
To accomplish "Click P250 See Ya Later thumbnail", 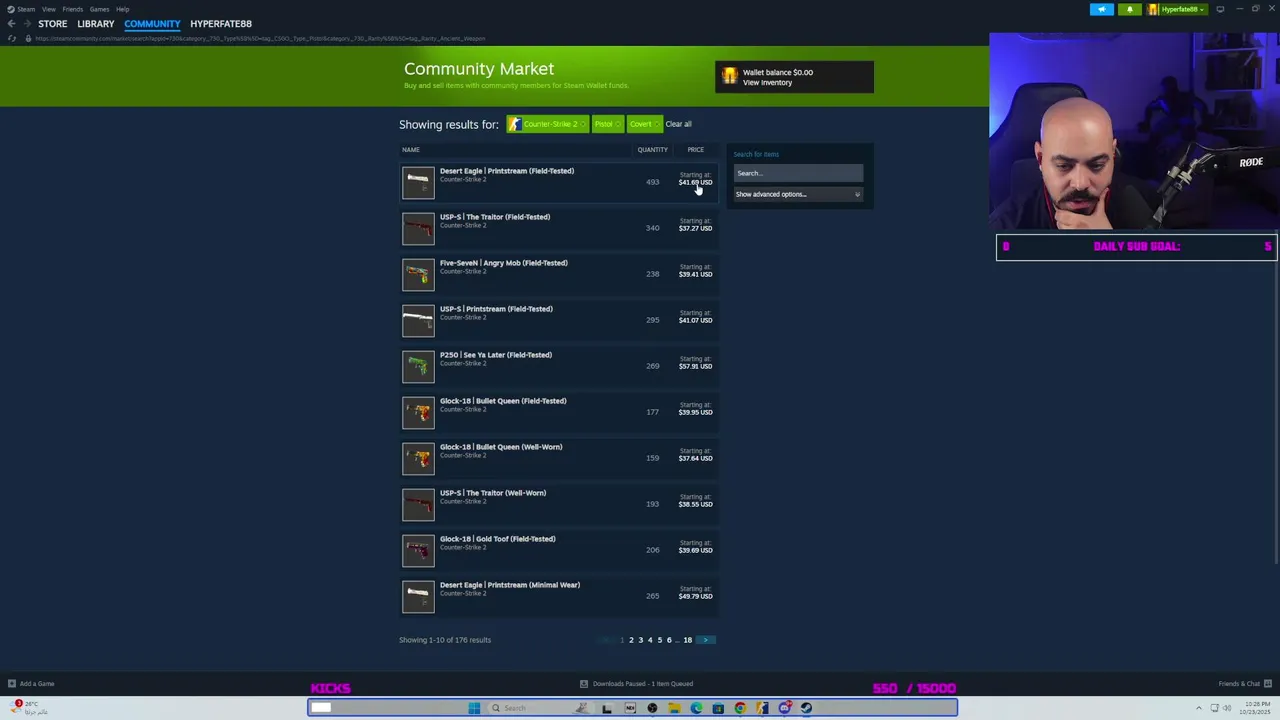I will click(418, 366).
